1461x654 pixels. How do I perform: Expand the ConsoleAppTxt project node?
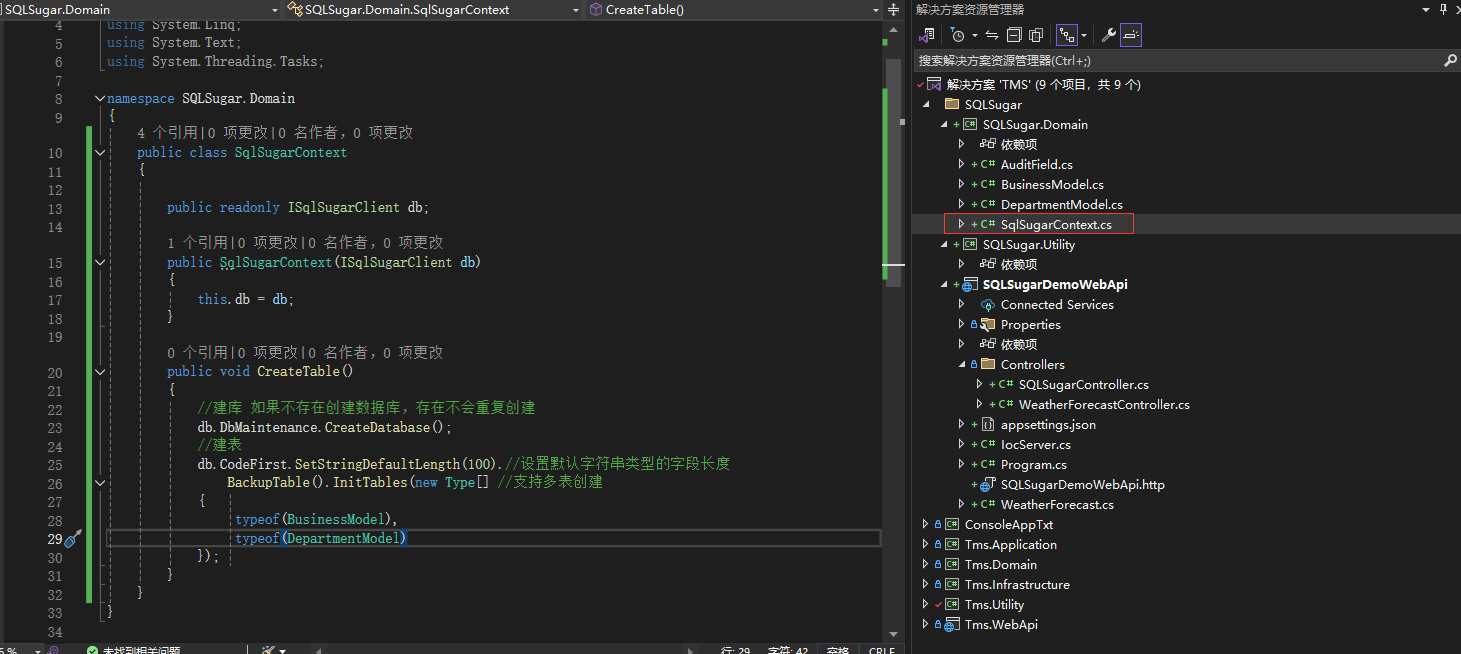tap(925, 525)
